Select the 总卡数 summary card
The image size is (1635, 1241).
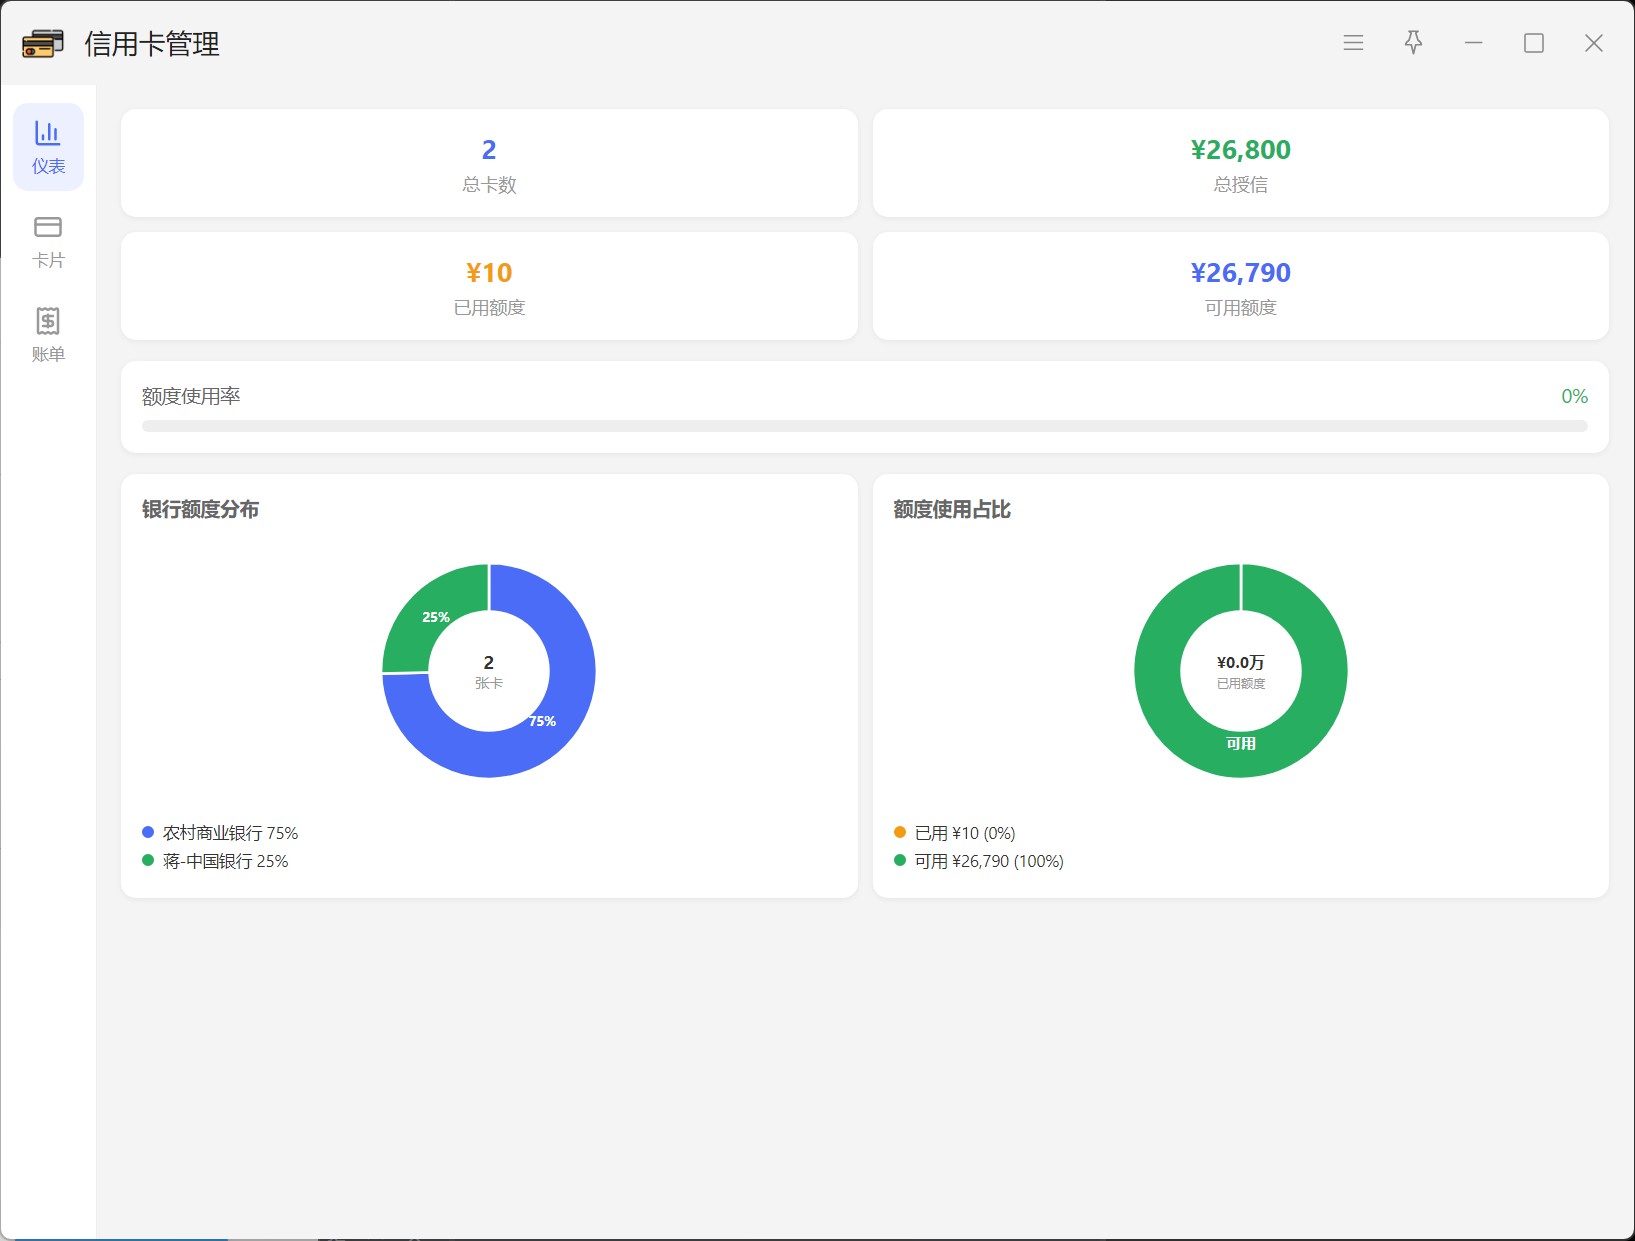(x=489, y=163)
